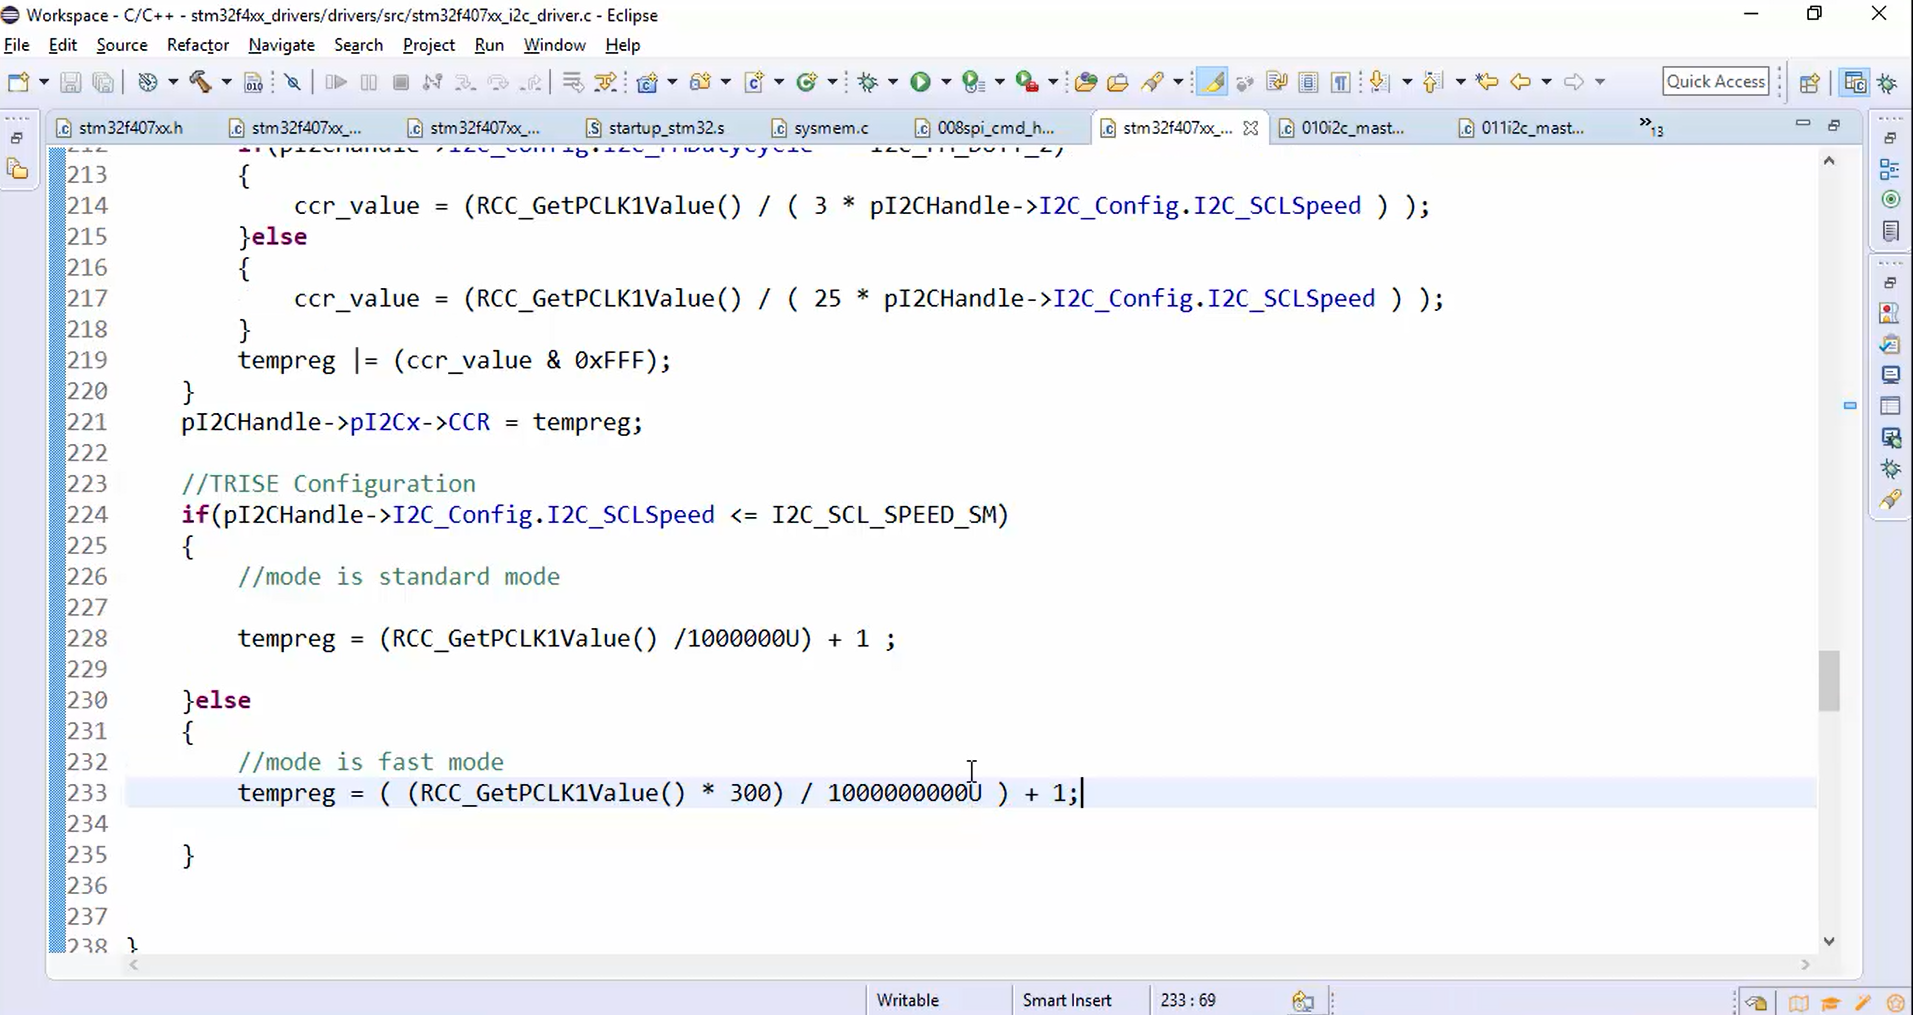
Task: Open the Refactor menu
Action: pyautogui.click(x=197, y=45)
